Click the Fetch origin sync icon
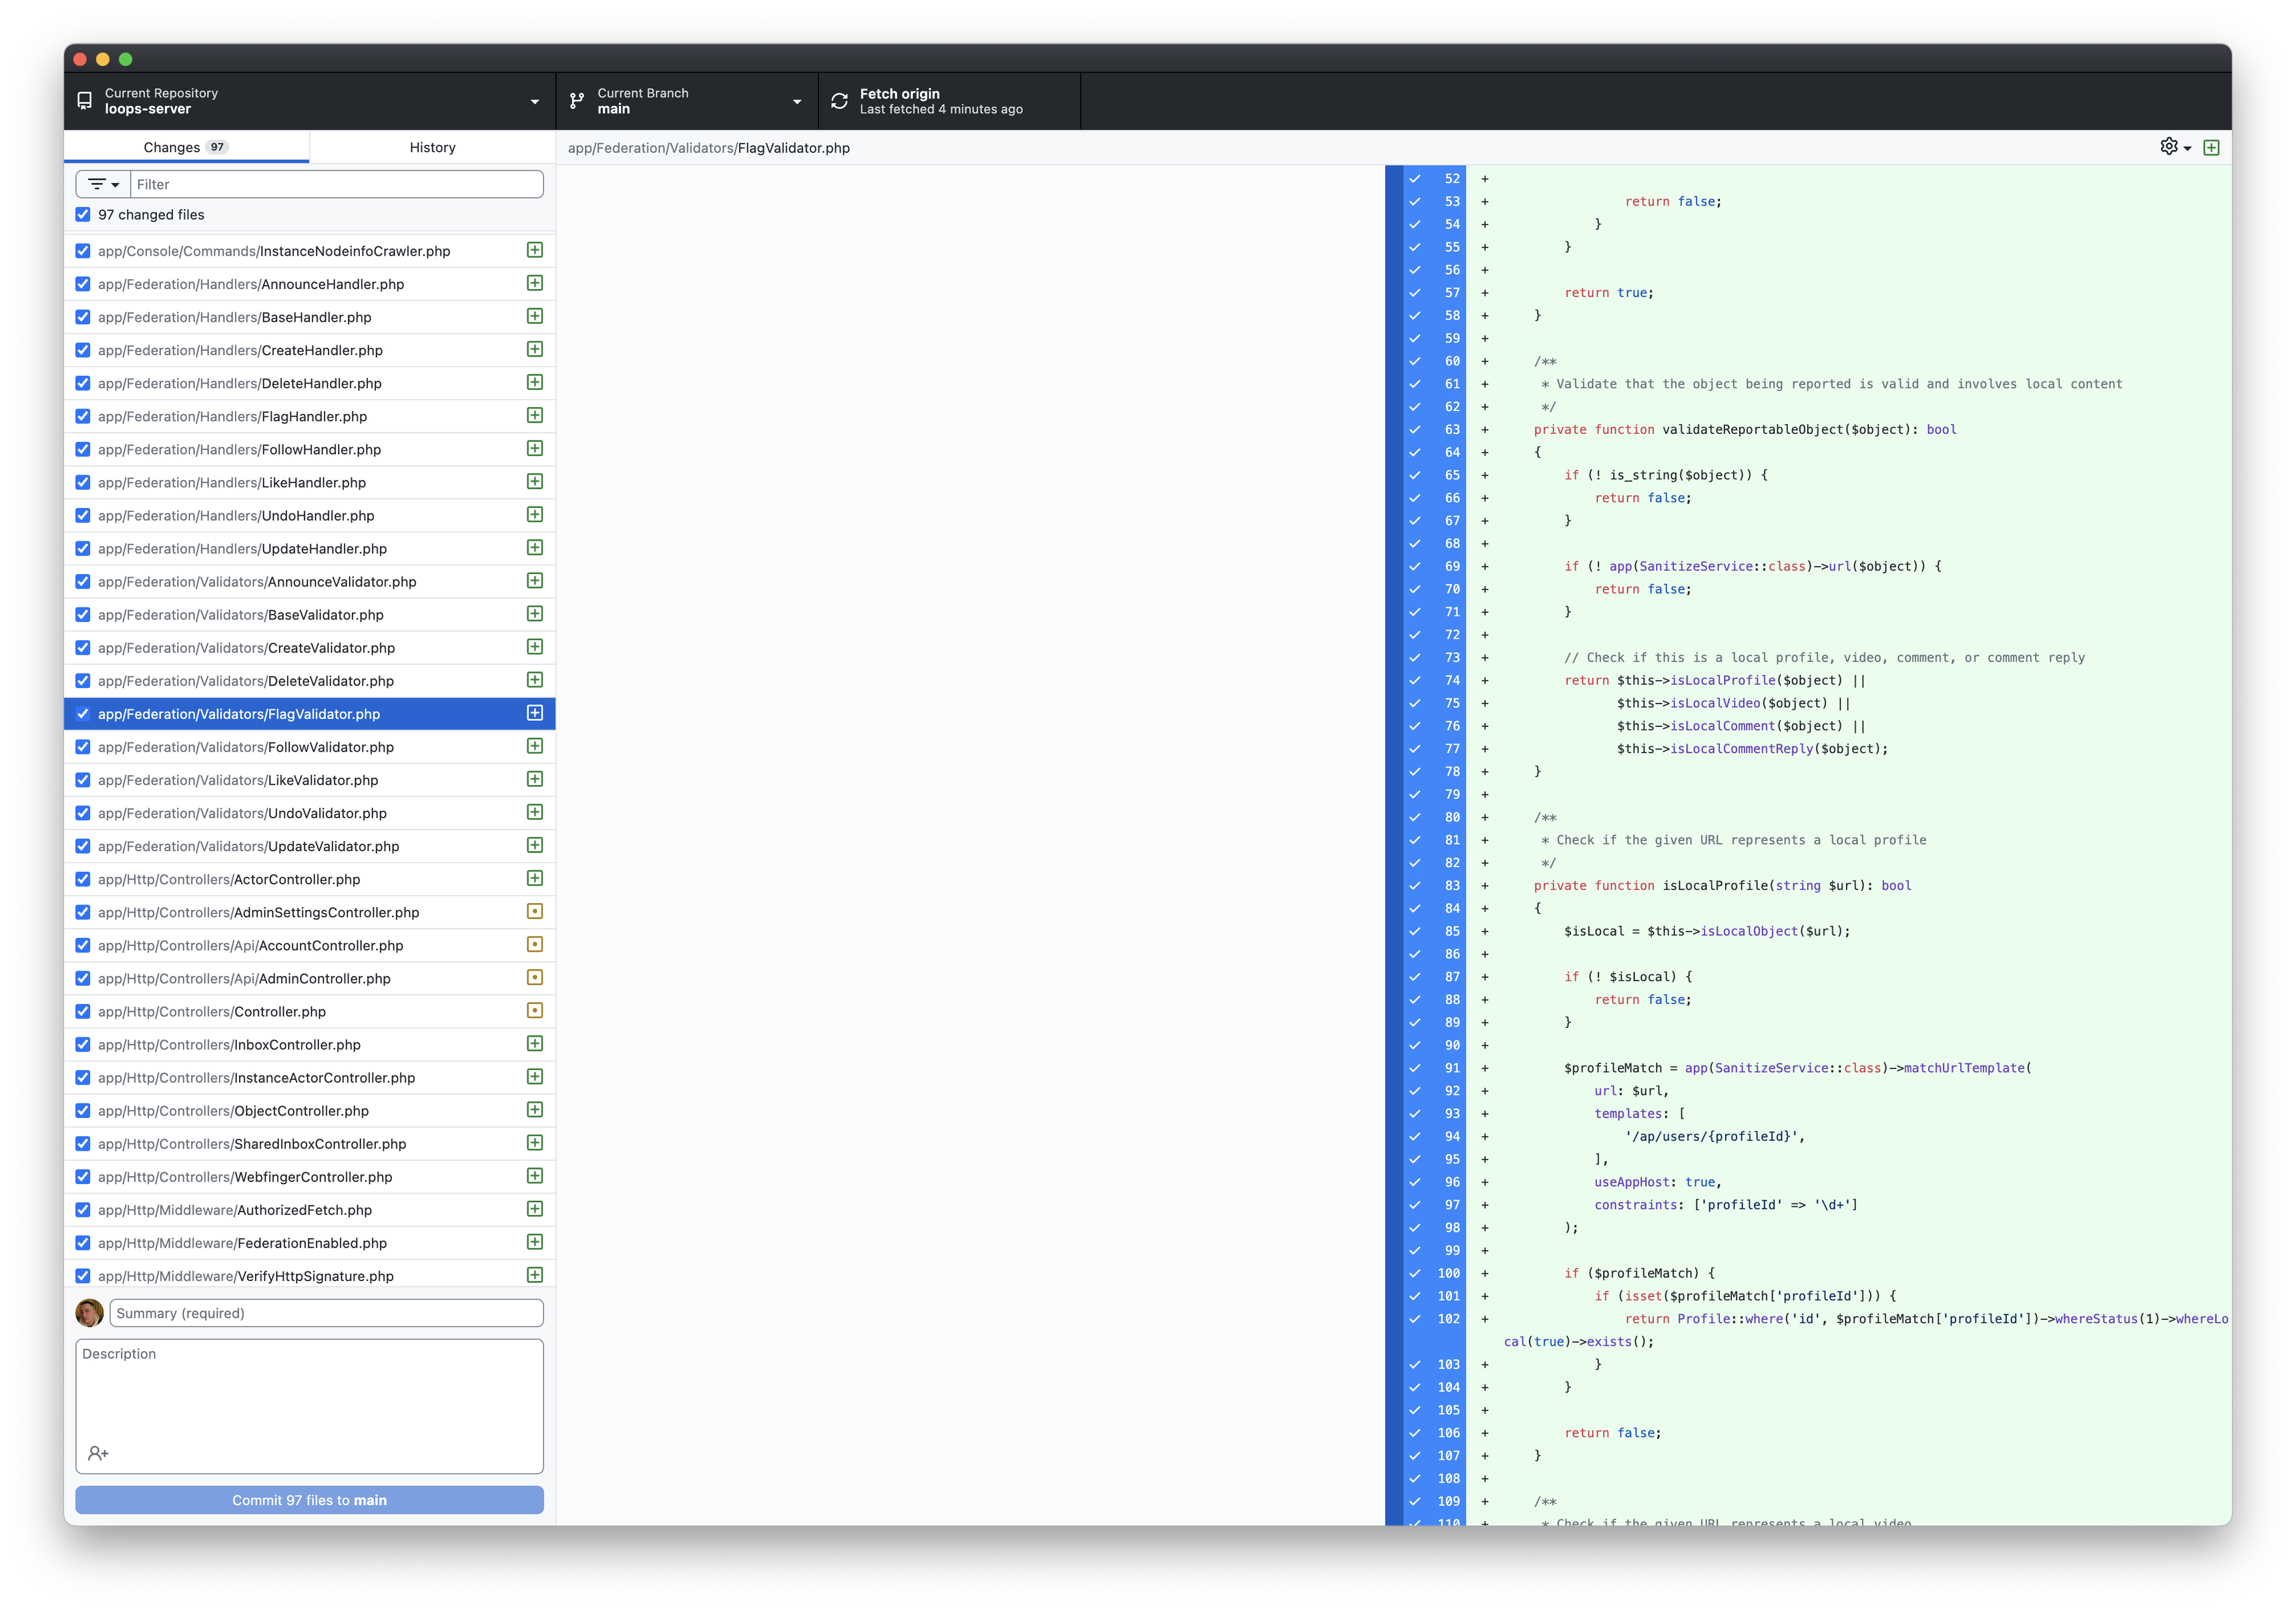The height and width of the screenshot is (1610, 2296). tap(839, 101)
